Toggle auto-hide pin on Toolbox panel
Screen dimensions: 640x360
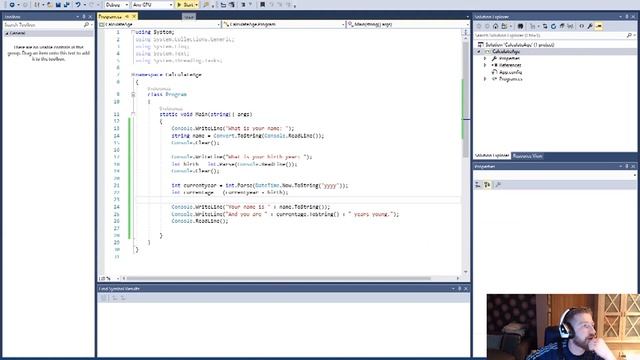(84, 17)
